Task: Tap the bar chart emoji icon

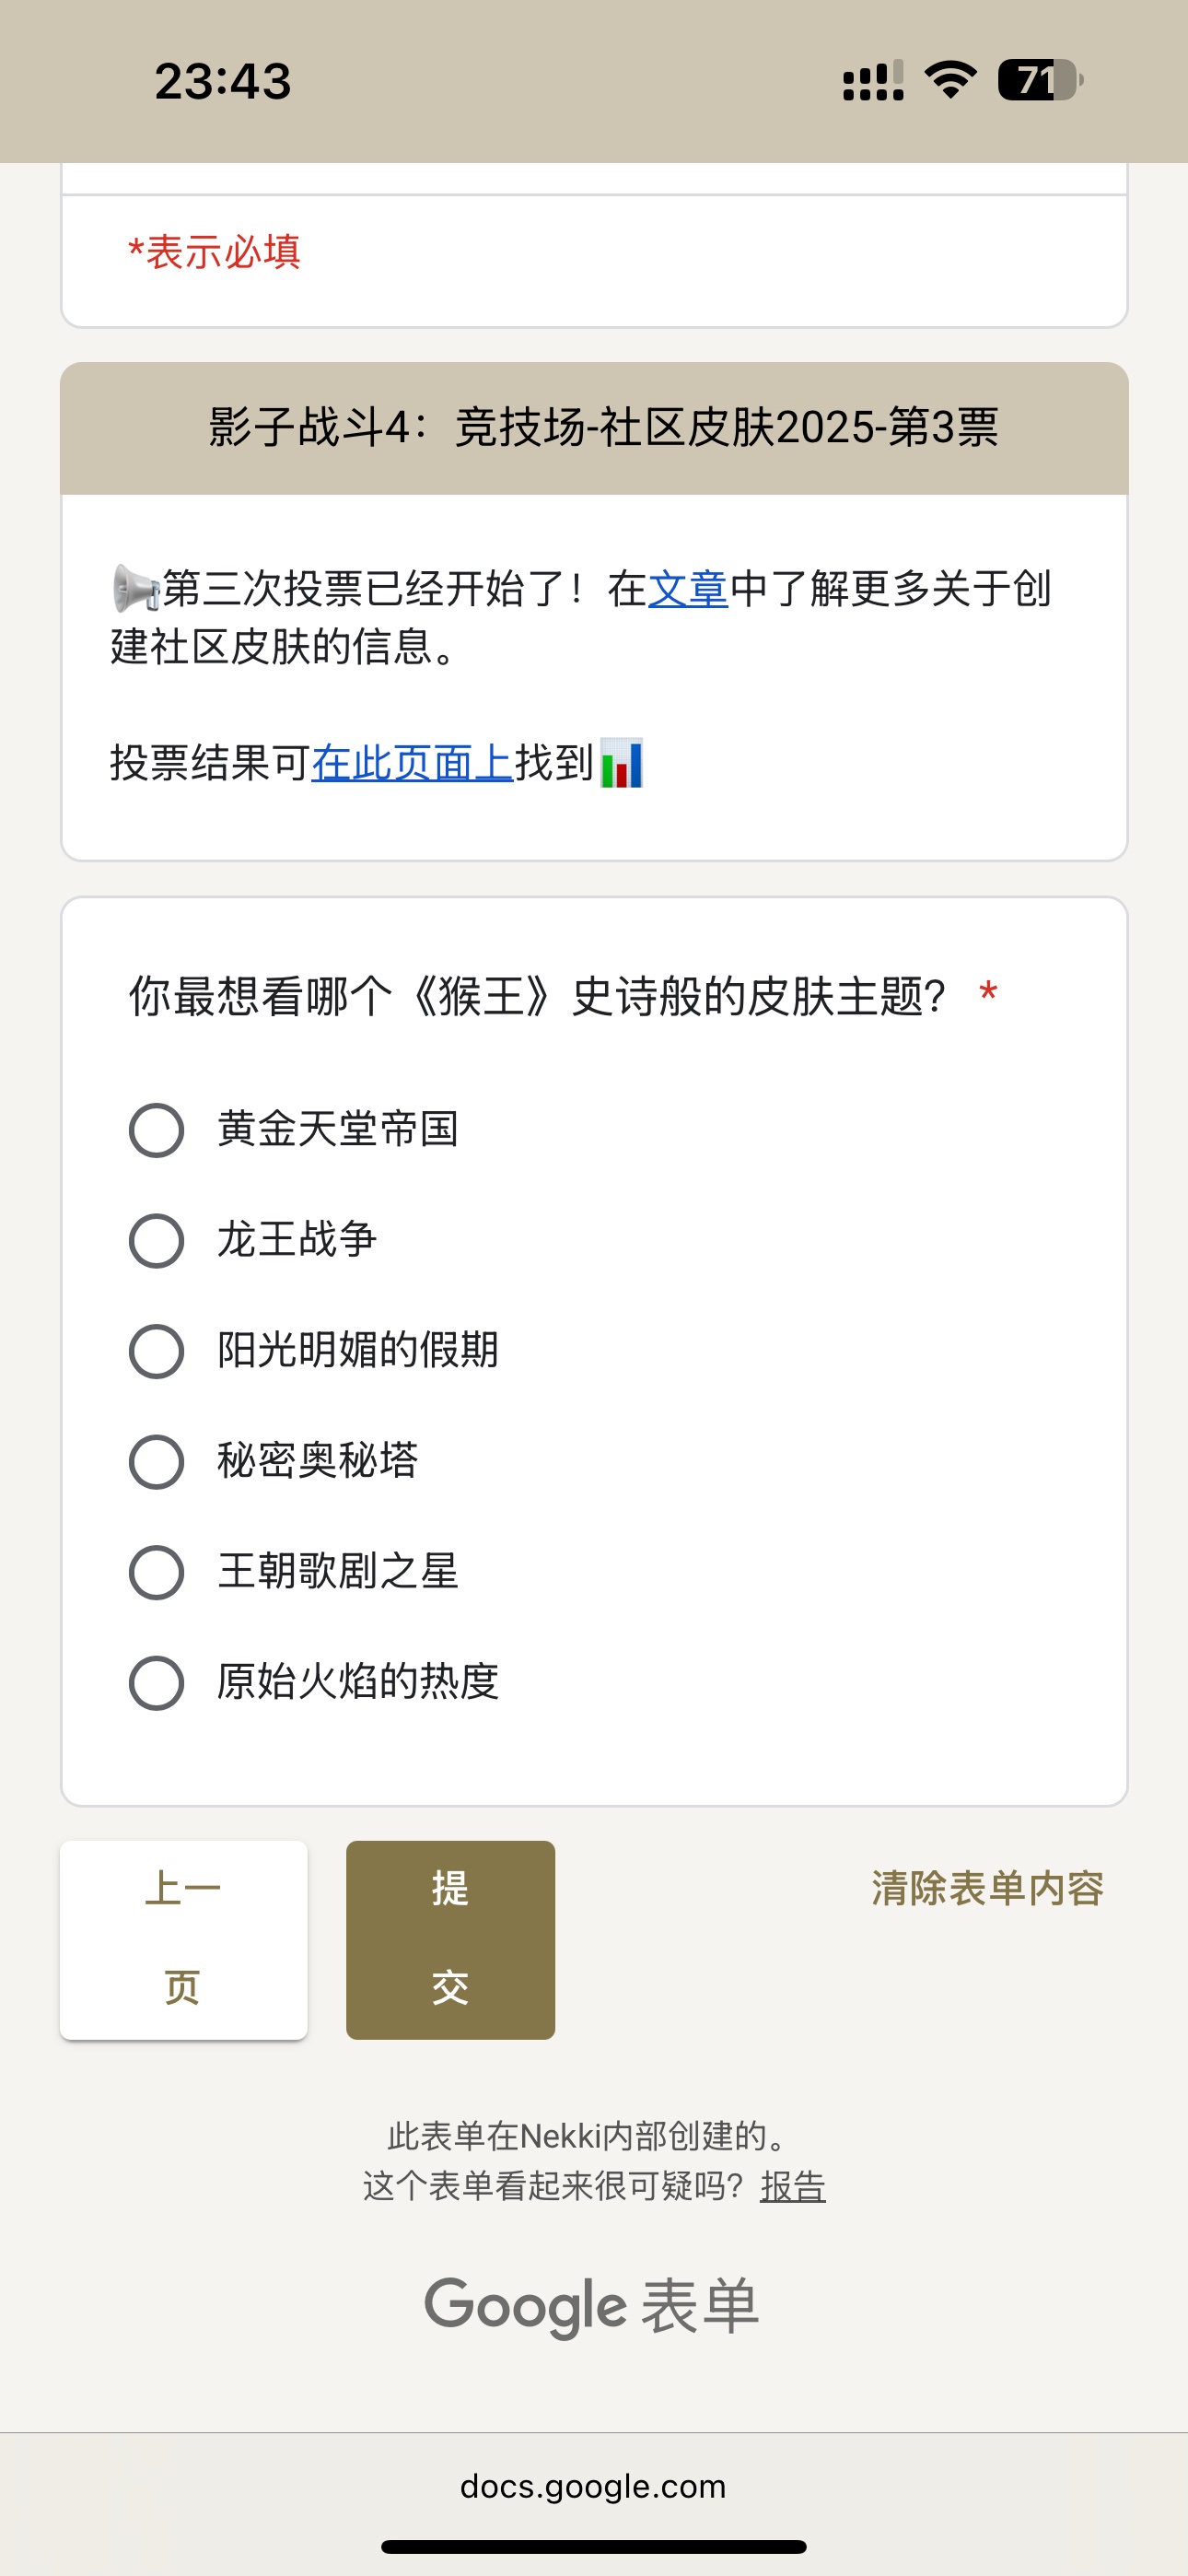Action: tap(621, 763)
